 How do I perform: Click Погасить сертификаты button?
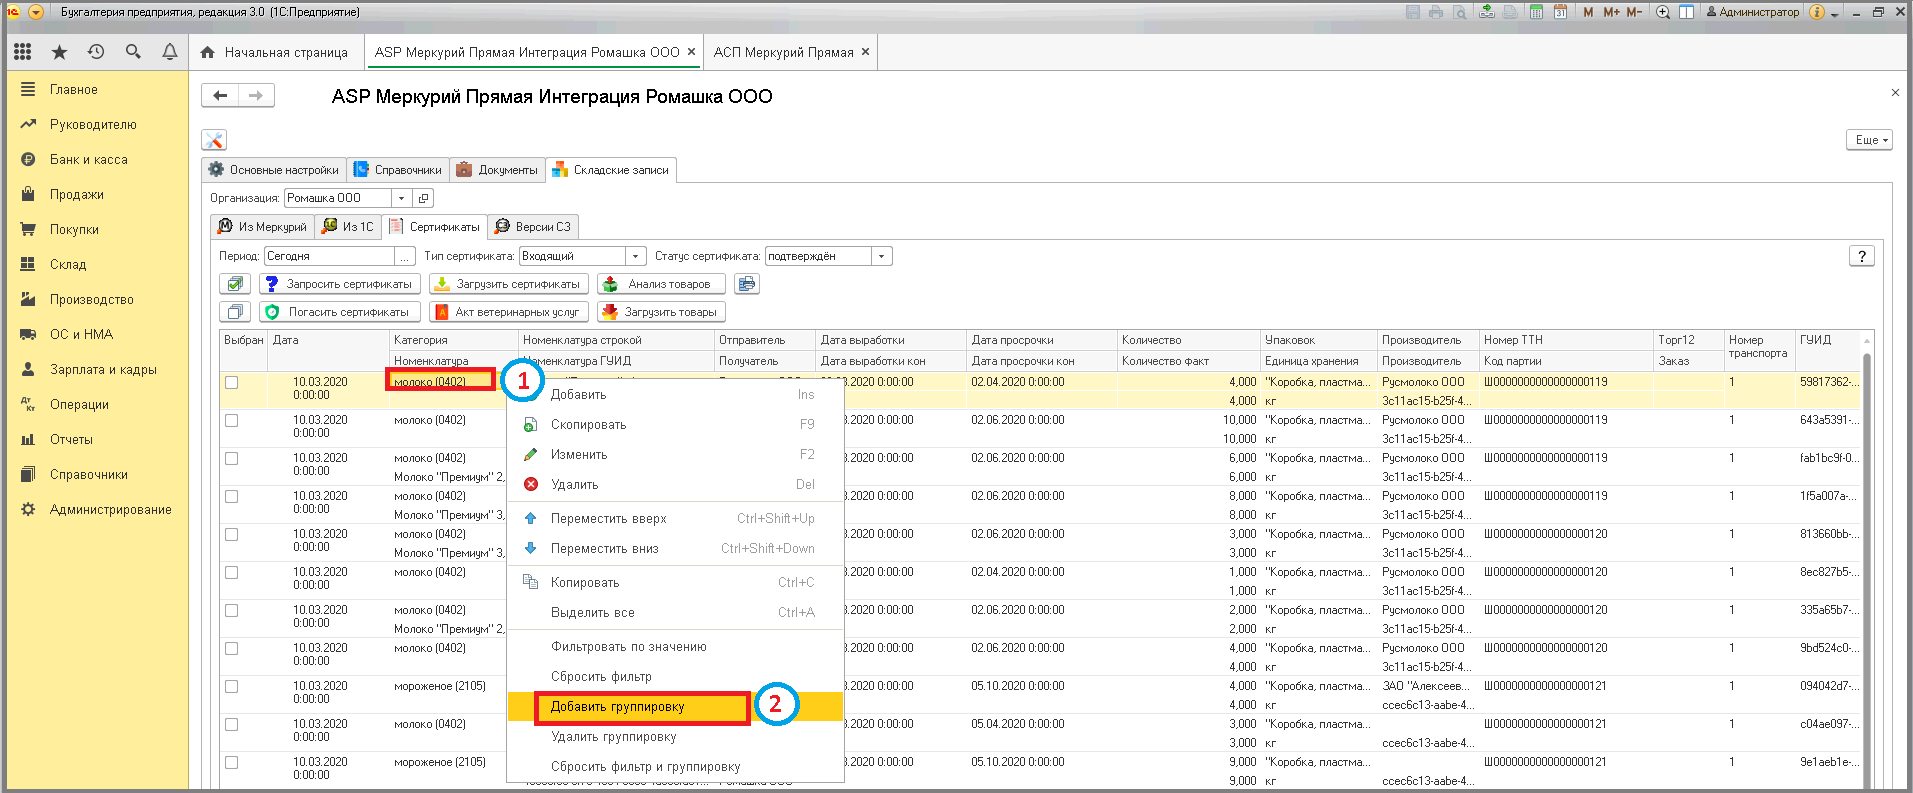click(x=339, y=312)
